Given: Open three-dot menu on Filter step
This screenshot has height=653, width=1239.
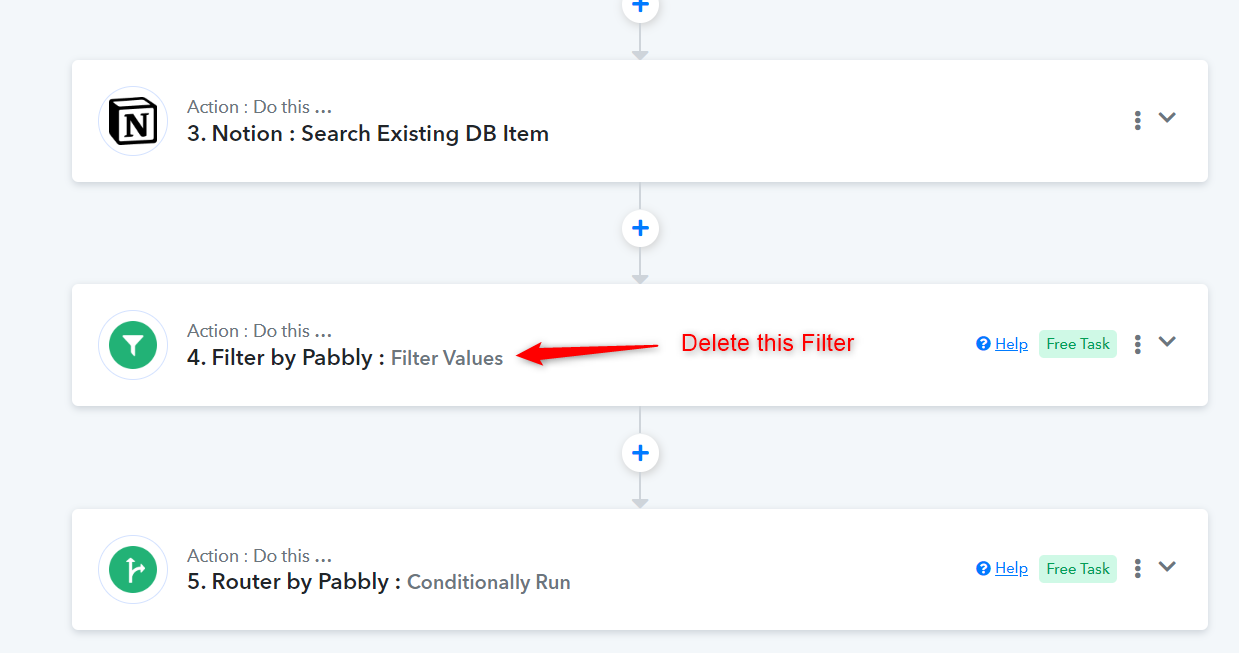Looking at the screenshot, I should click(x=1138, y=344).
